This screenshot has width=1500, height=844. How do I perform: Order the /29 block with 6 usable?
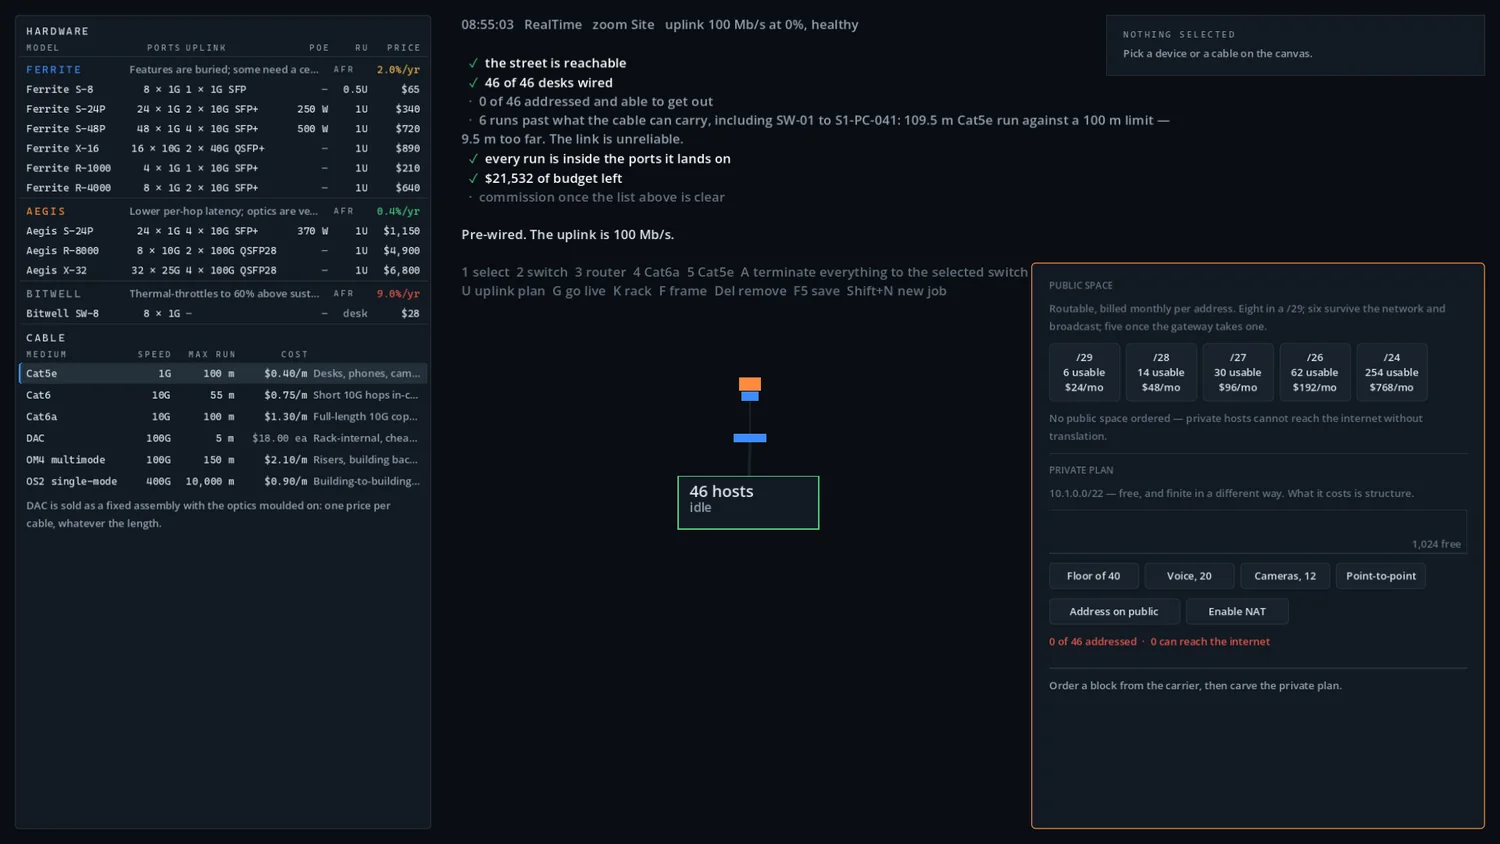(x=1084, y=372)
